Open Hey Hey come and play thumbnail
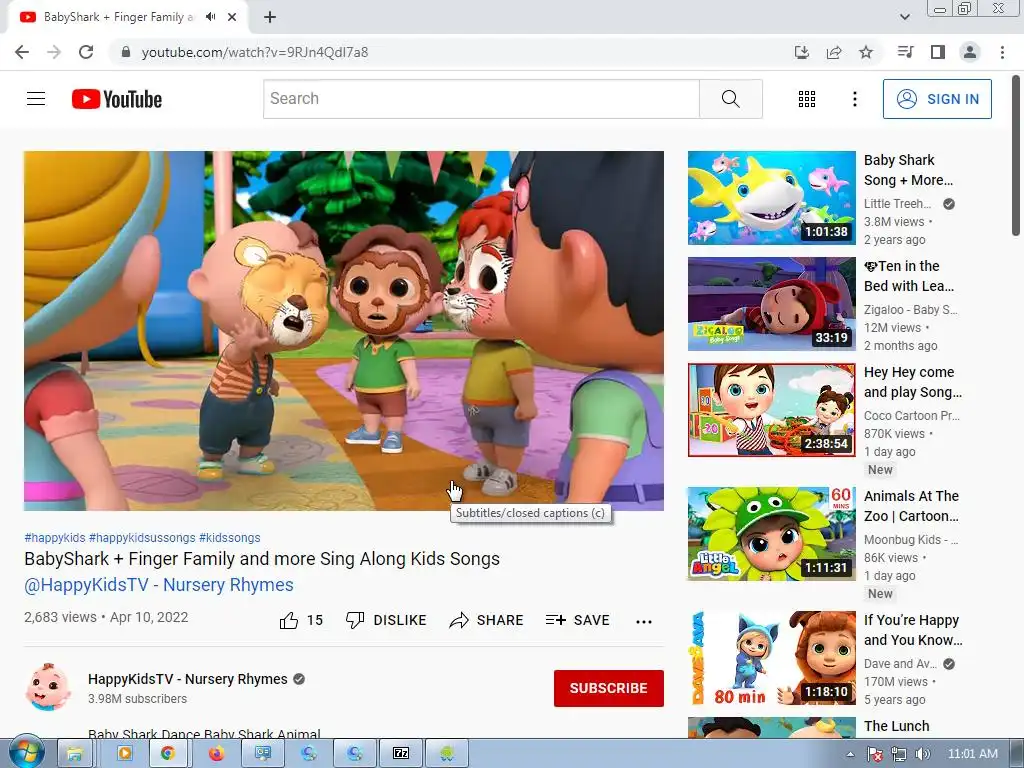 (771, 410)
